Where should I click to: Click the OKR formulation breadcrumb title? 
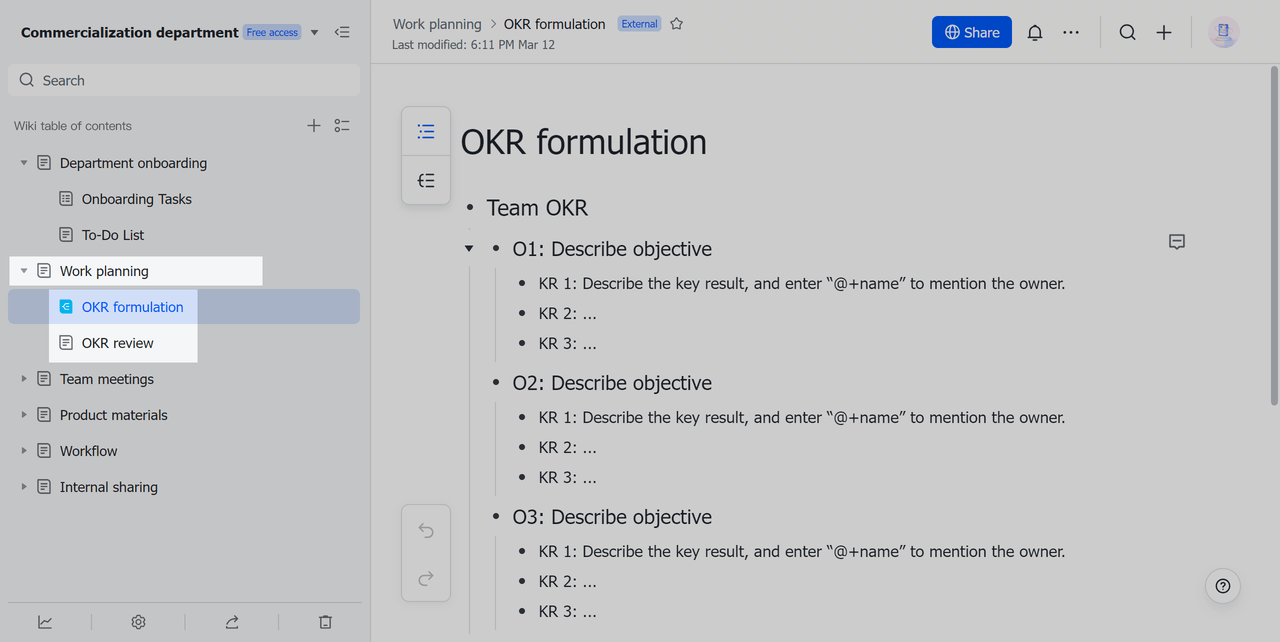554,23
